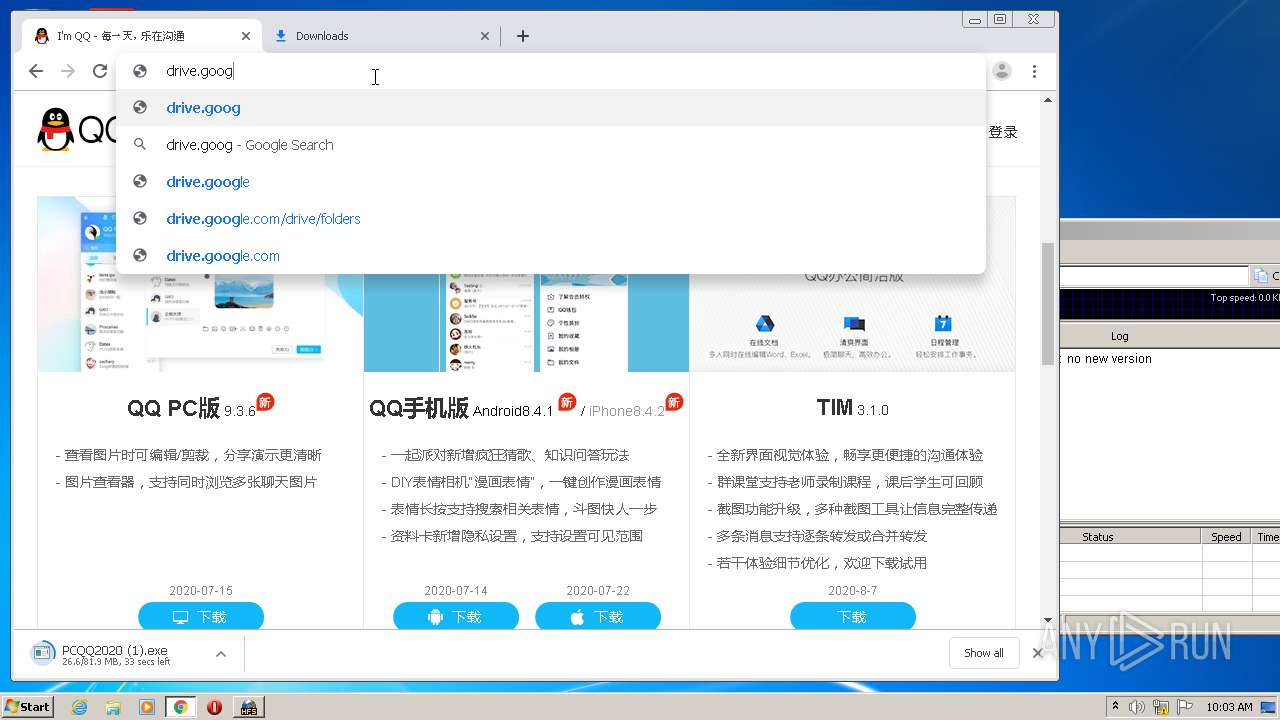Click the network tray icon
The height and width of the screenshot is (720, 1280).
point(1161,707)
